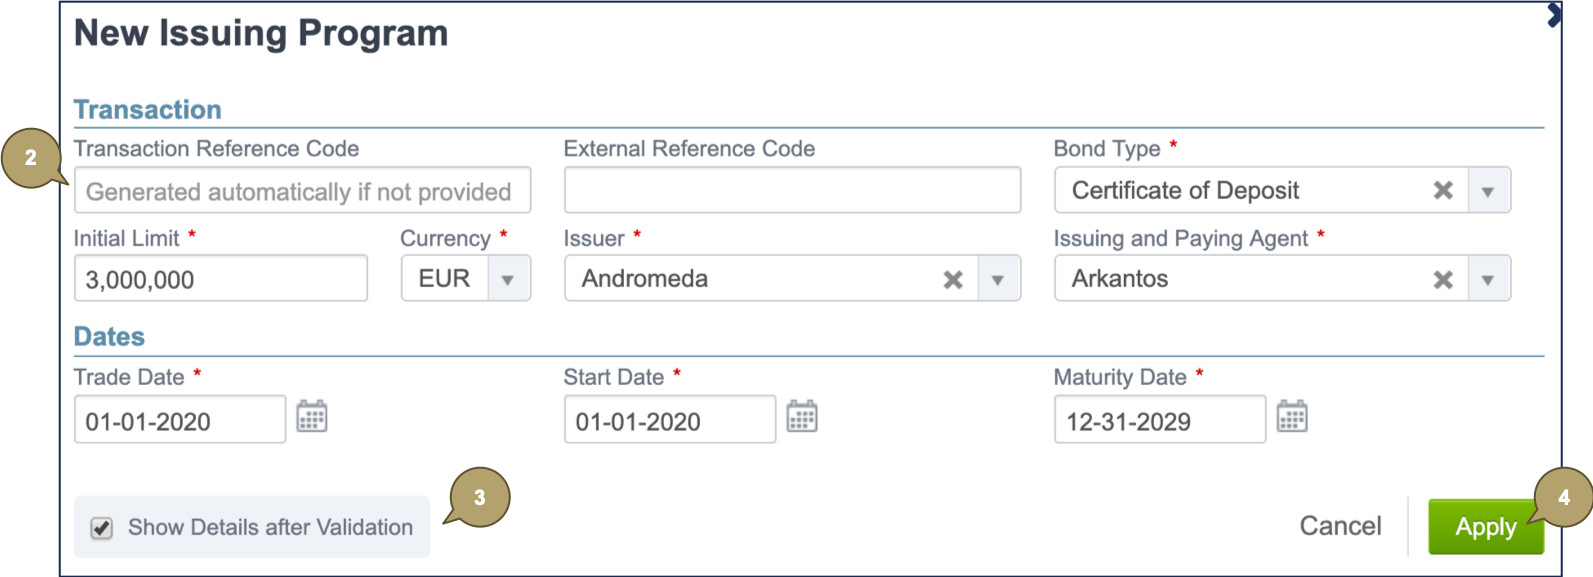This screenshot has height=577, width=1593.
Task: Focus the External Reference Code field
Action: [792, 190]
